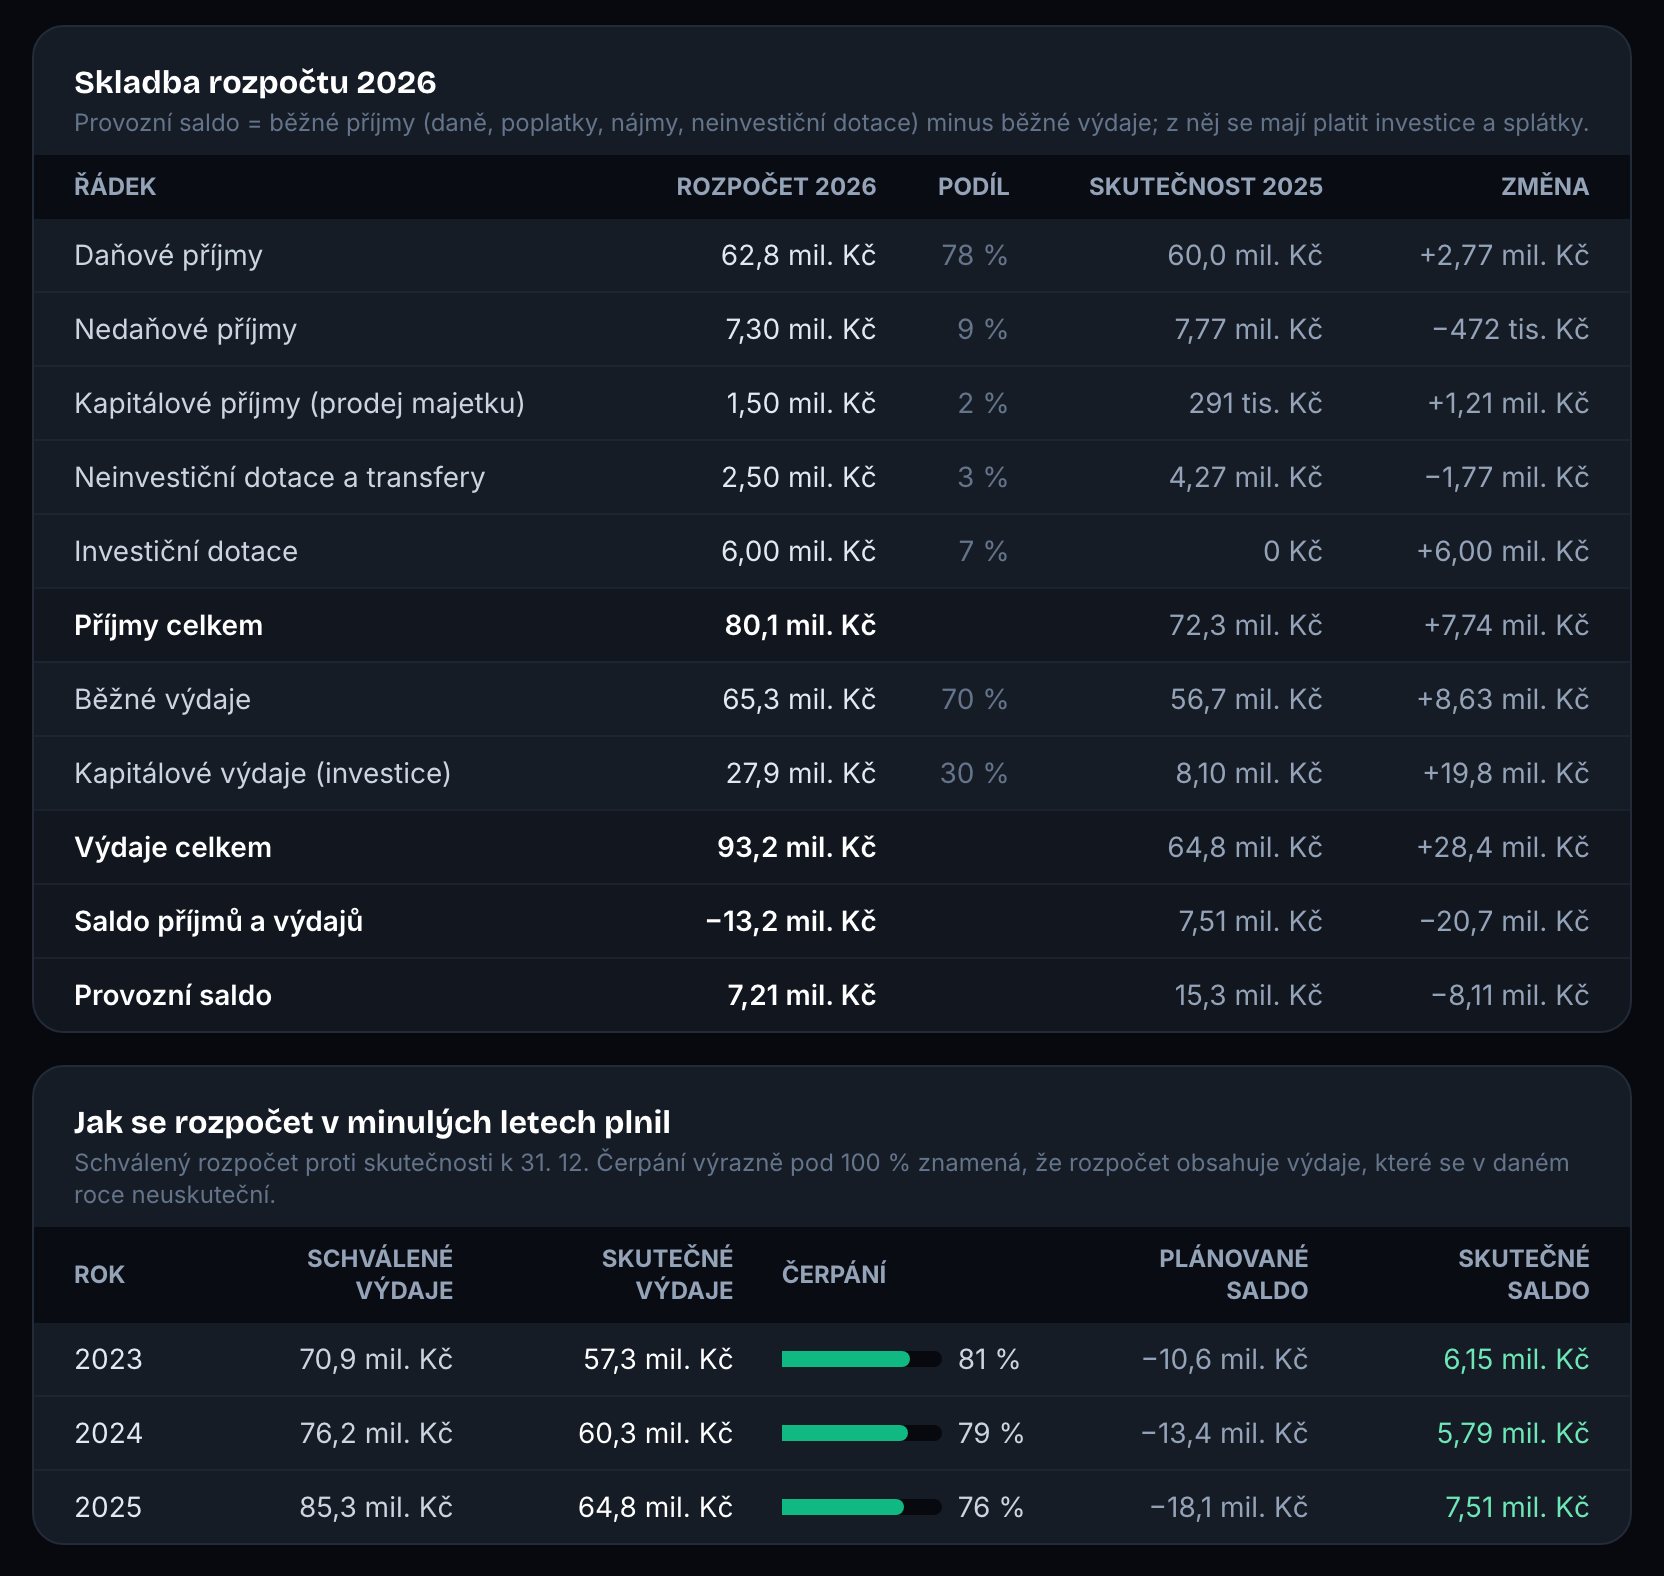1664x1576 pixels.
Task: Click Kapitálové výdaje (investice) label
Action: [262, 774]
